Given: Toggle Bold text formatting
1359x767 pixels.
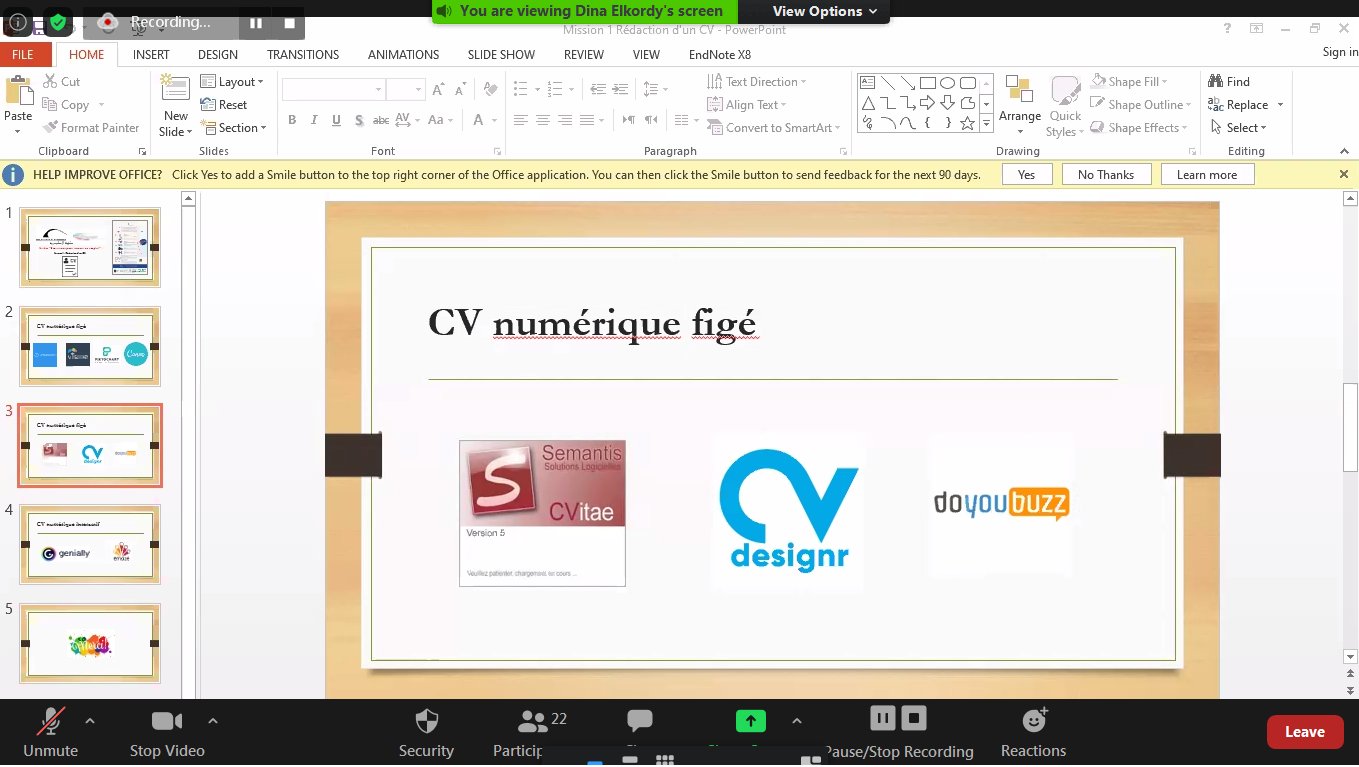Looking at the screenshot, I should pyautogui.click(x=292, y=120).
